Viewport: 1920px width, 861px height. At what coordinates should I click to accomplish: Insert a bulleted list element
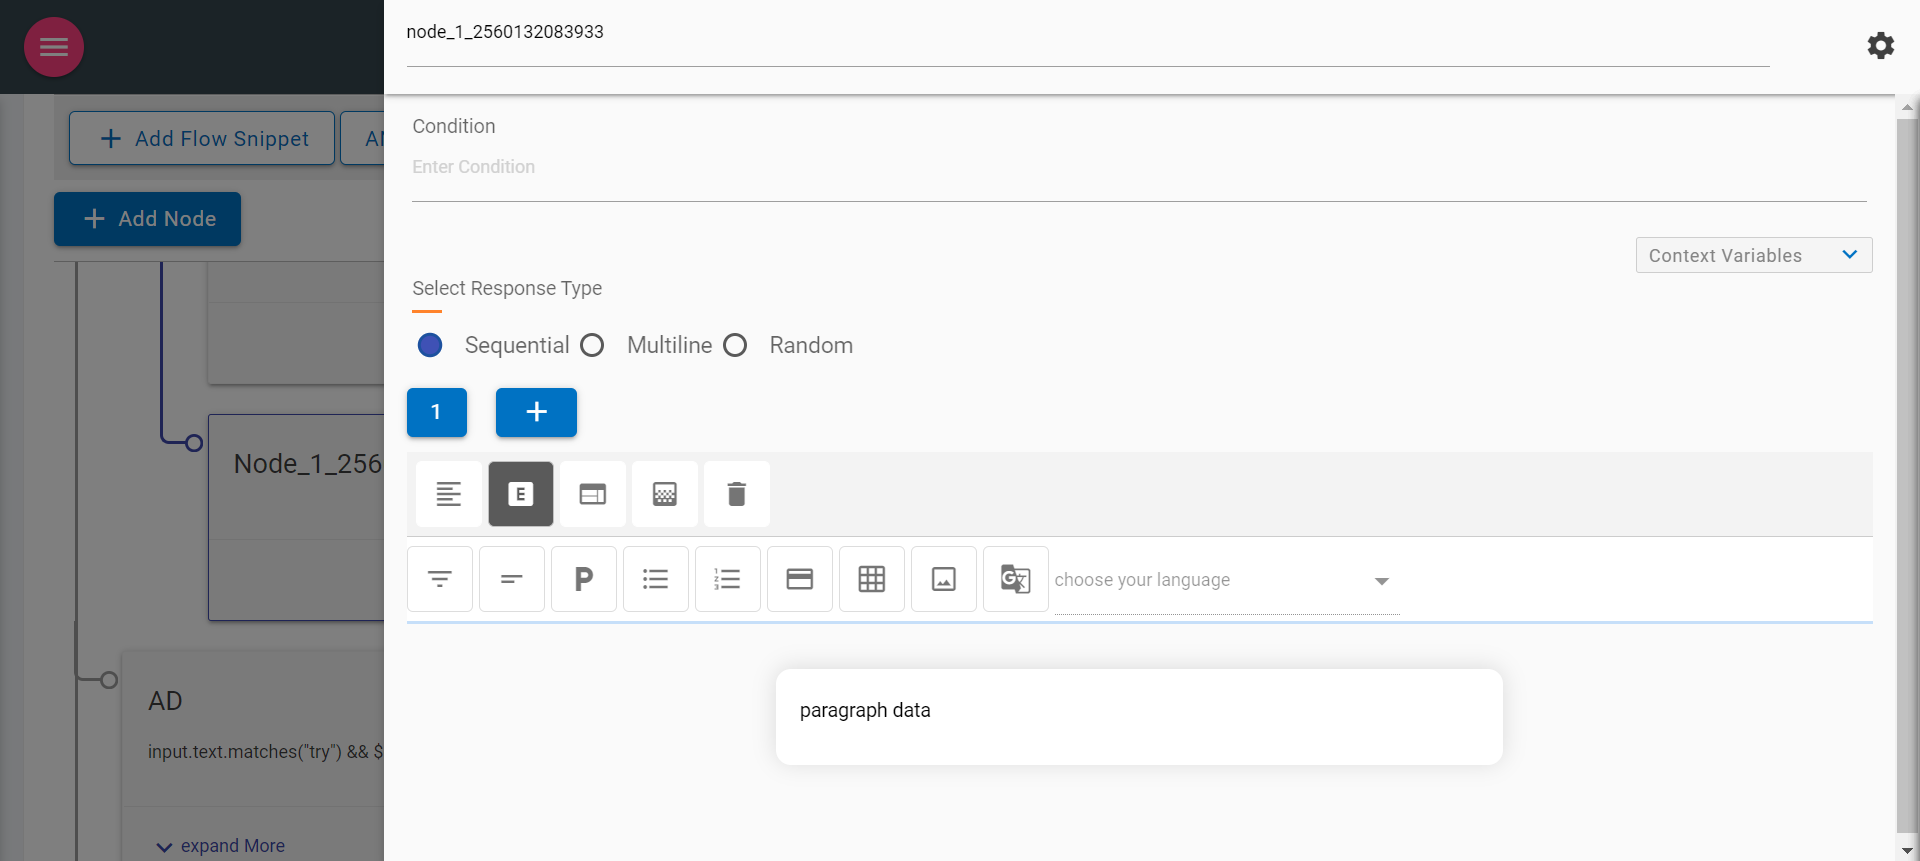coord(656,579)
